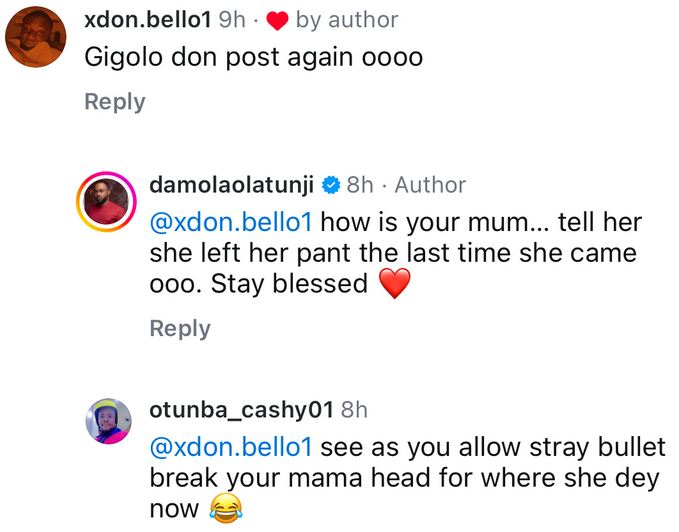Click the Author label beside 8h

point(429,185)
